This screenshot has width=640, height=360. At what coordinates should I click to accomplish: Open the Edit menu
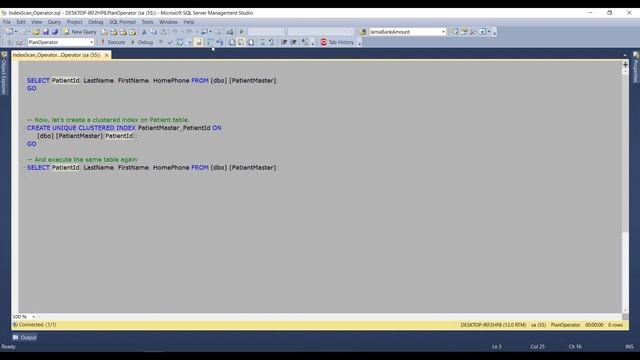pyautogui.click(x=21, y=22)
